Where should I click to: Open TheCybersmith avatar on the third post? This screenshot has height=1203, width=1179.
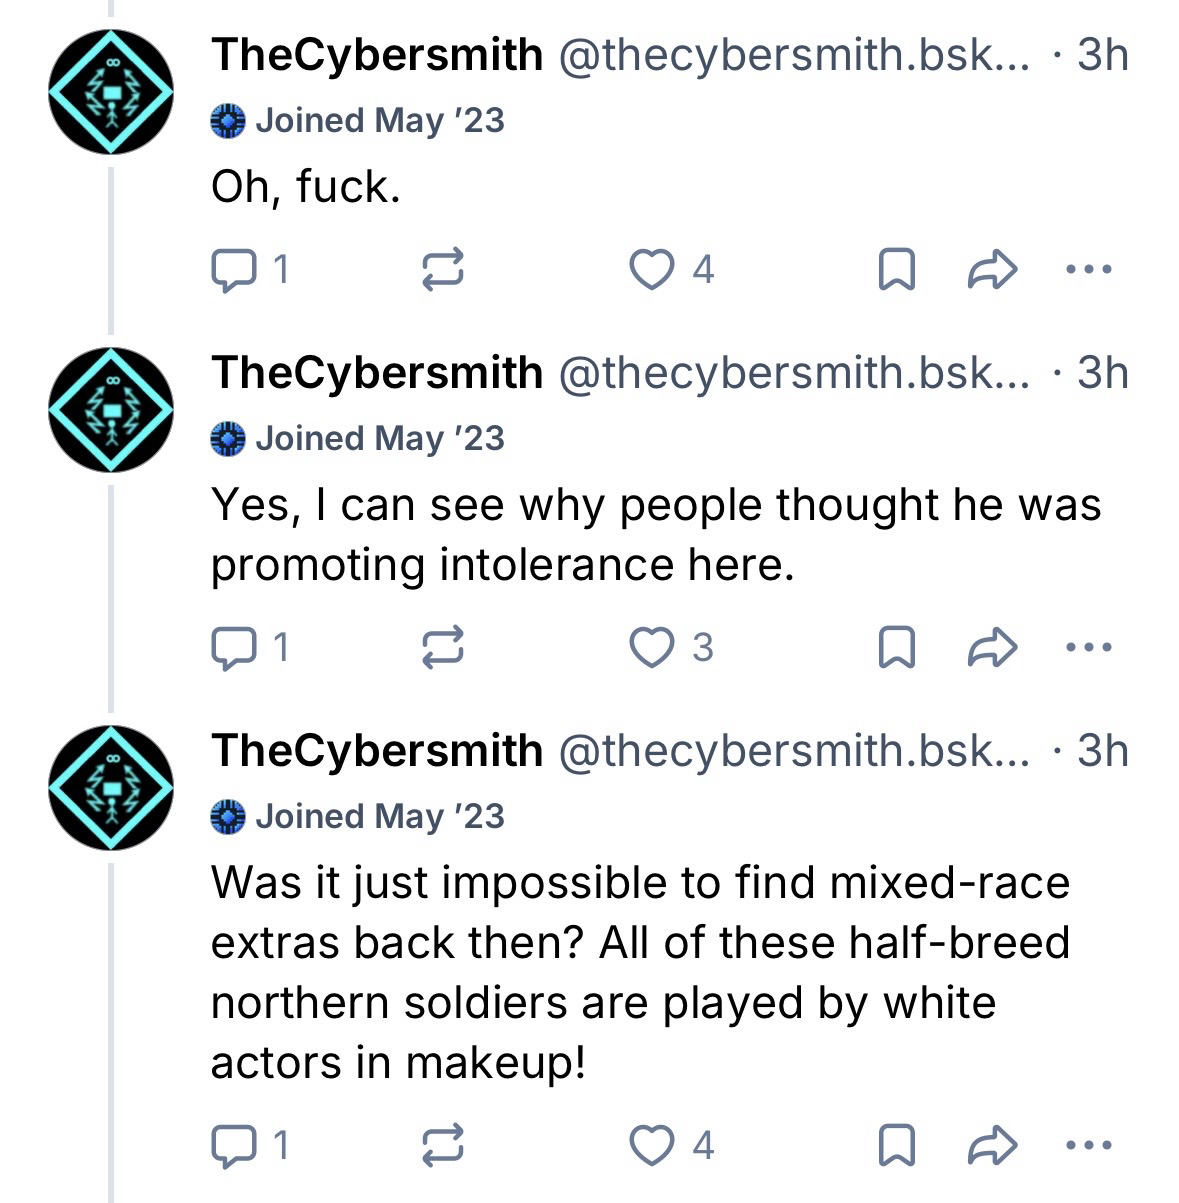pos(112,788)
